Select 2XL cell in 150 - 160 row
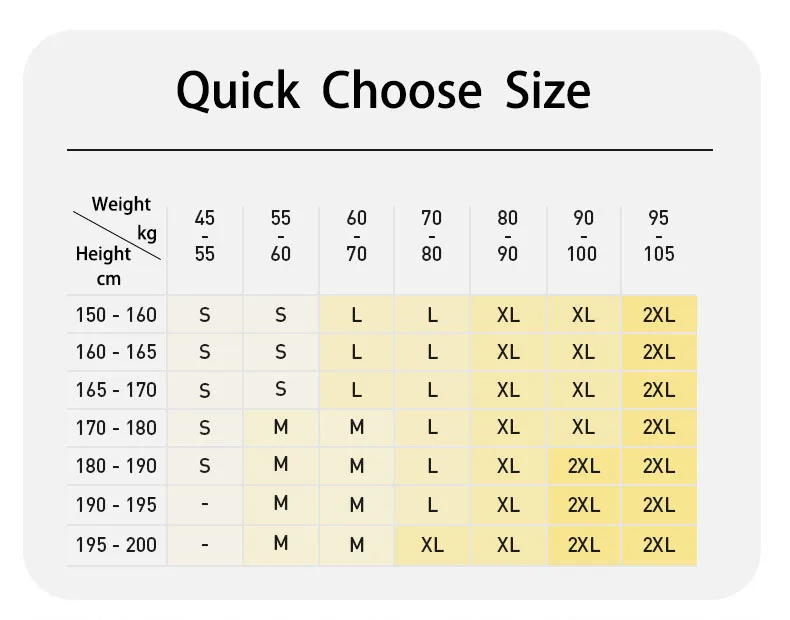This screenshot has height=620, width=790. [659, 315]
